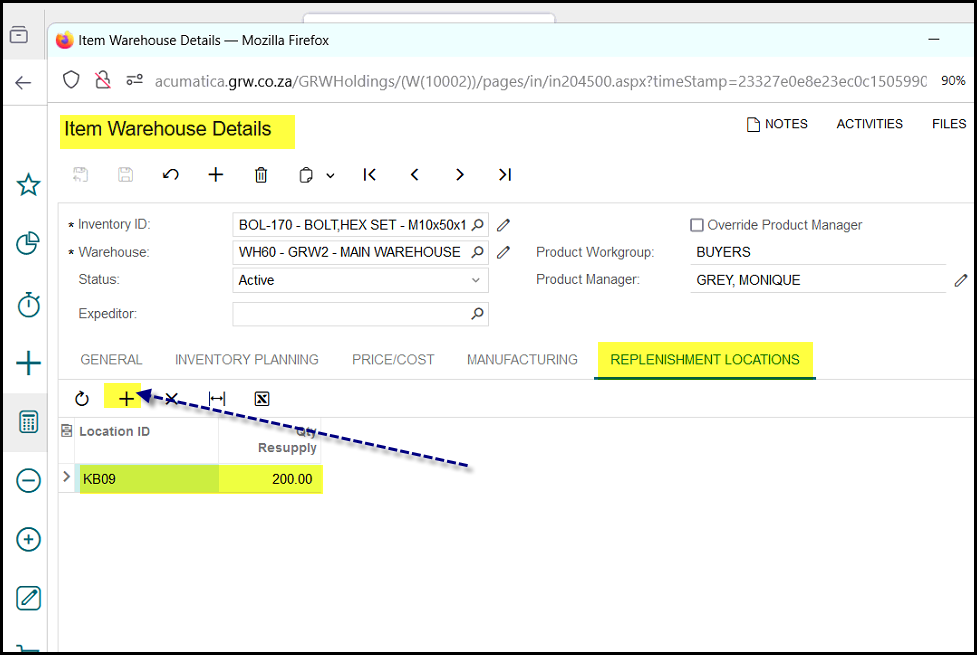The width and height of the screenshot is (977, 655).
Task: Switch to the Inventory Planning tab
Action: point(246,360)
